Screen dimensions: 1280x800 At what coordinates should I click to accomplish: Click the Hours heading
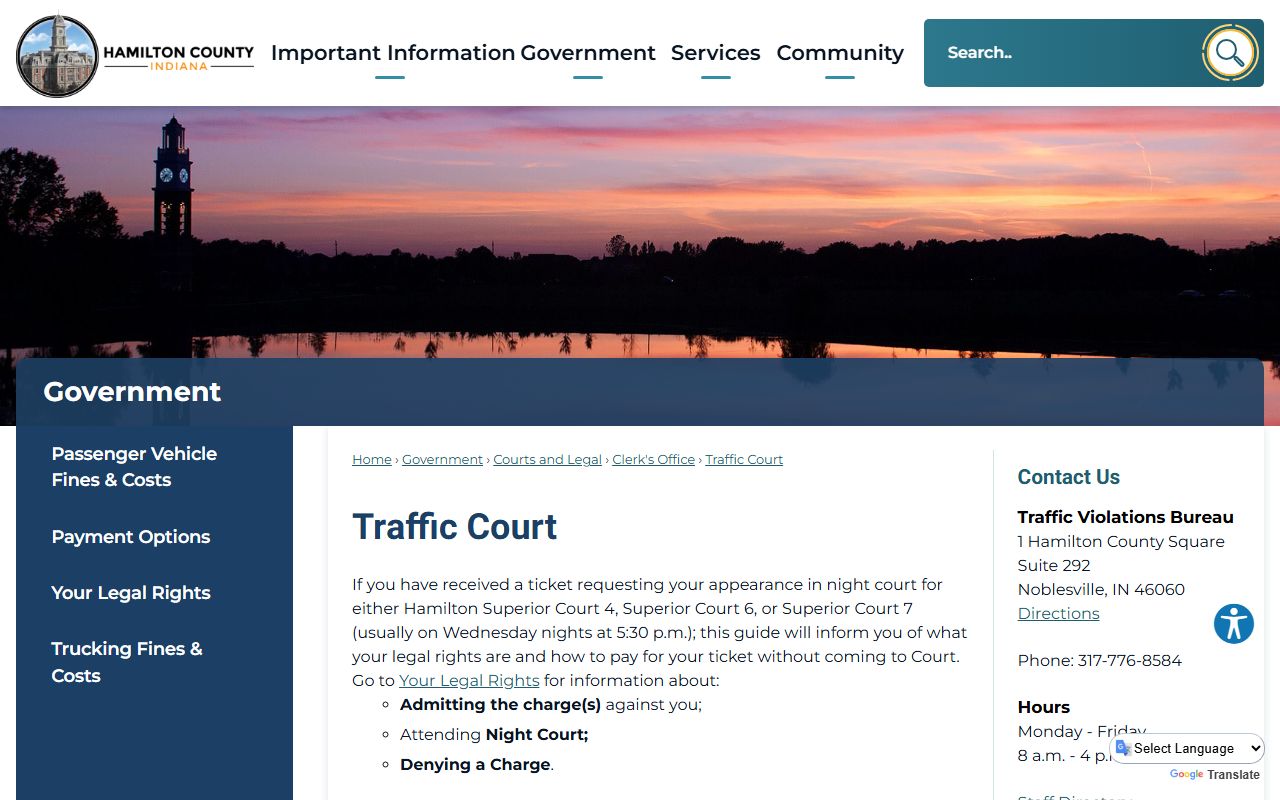pos(1043,707)
